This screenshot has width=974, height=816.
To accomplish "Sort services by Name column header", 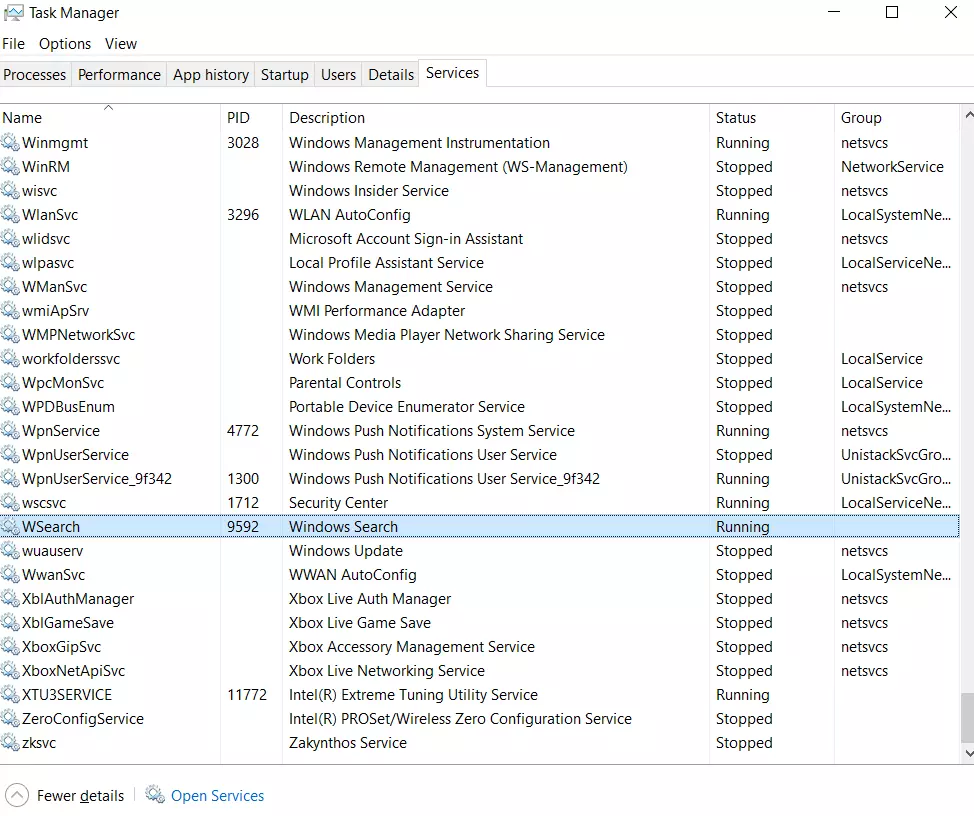I will 110,118.
